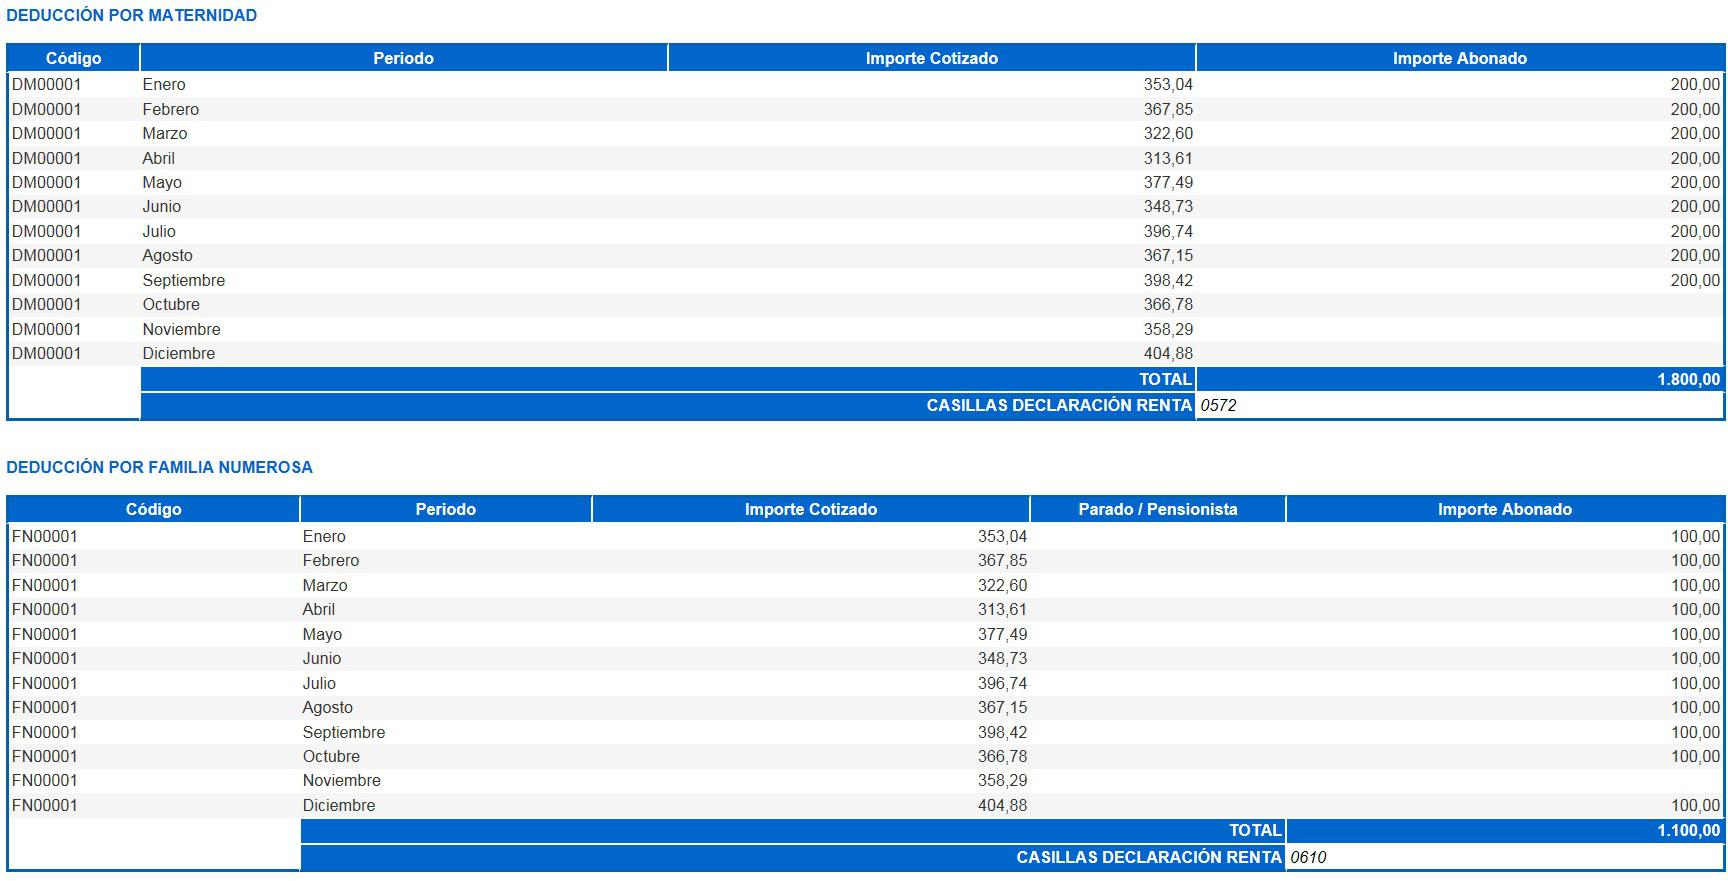Click the 'Deducción por Maternidad' section title

point(131,15)
